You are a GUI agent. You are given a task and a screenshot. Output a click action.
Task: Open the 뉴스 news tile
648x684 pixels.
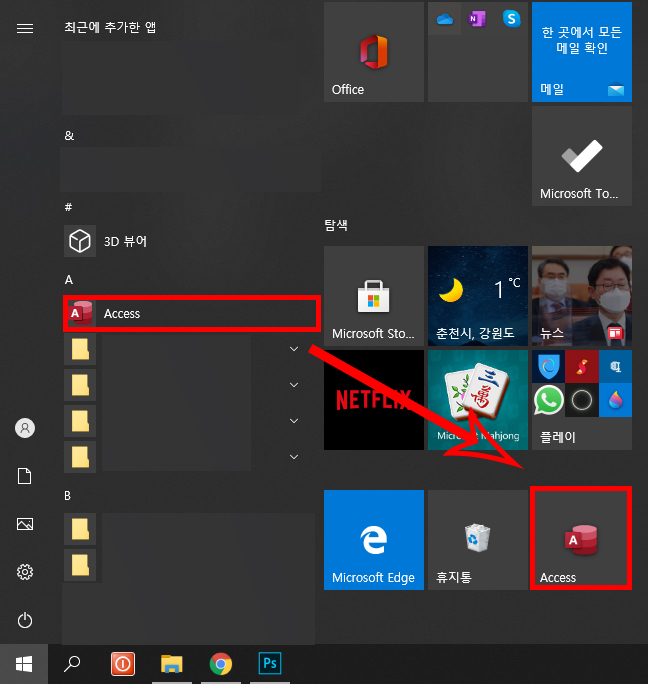coord(582,296)
